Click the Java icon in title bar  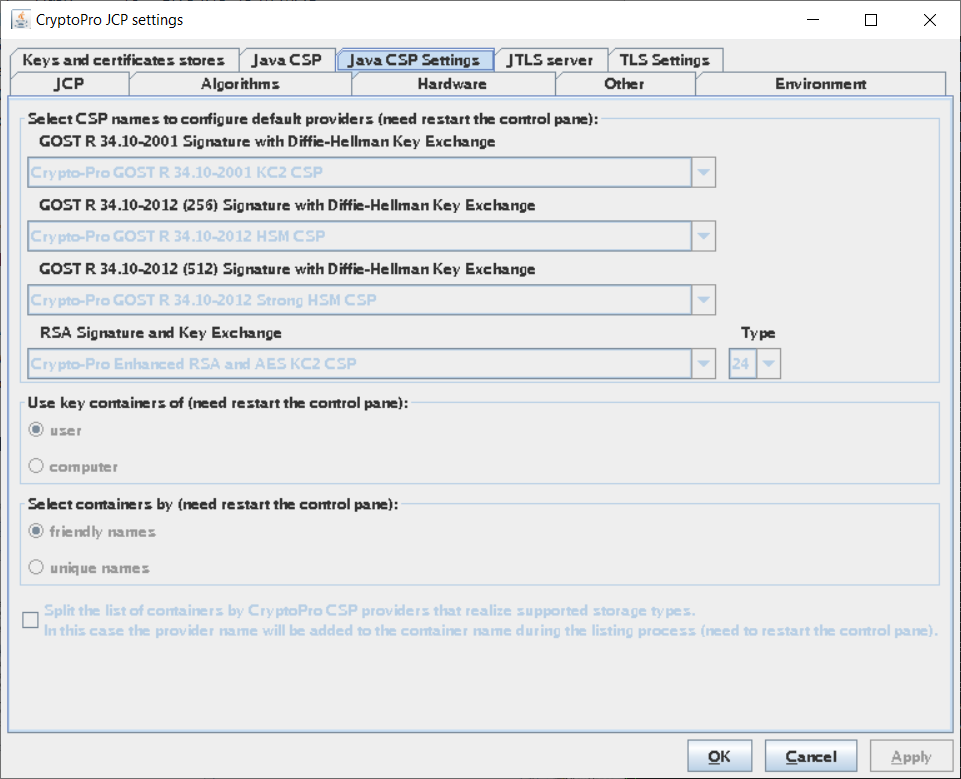click(x=20, y=20)
